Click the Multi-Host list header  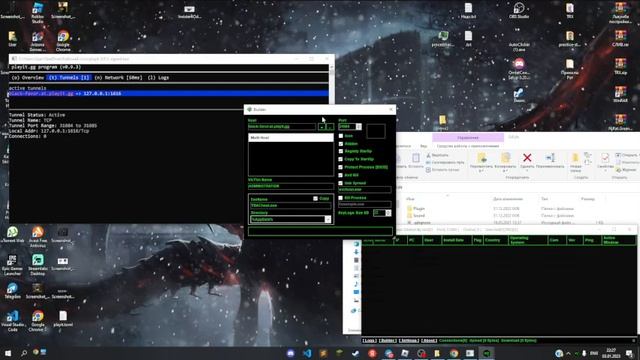(x=291, y=138)
